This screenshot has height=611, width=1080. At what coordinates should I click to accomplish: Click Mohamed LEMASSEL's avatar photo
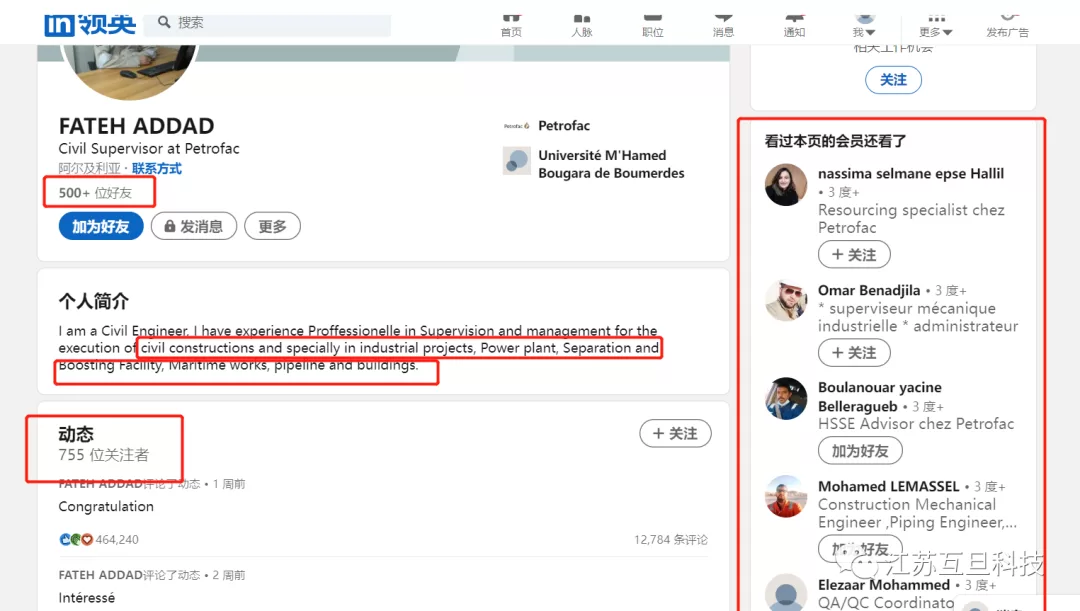tap(786, 496)
